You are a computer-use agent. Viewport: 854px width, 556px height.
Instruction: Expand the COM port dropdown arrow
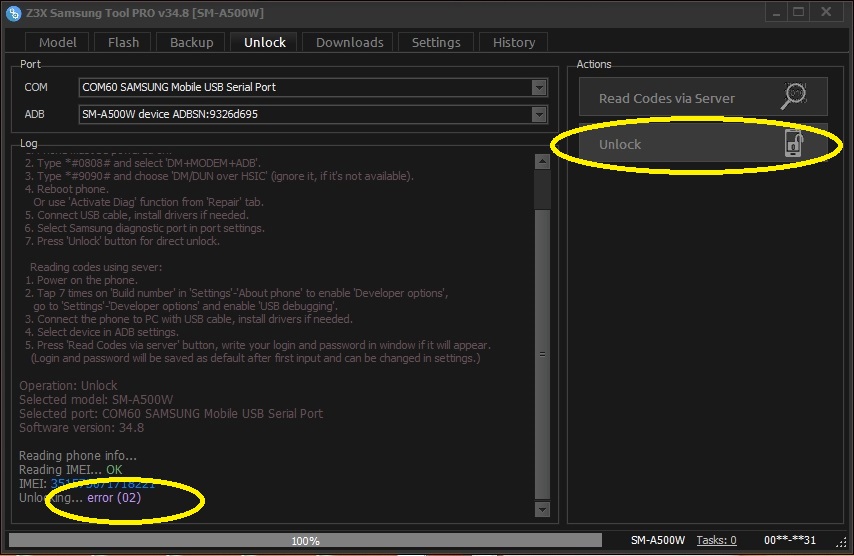539,87
